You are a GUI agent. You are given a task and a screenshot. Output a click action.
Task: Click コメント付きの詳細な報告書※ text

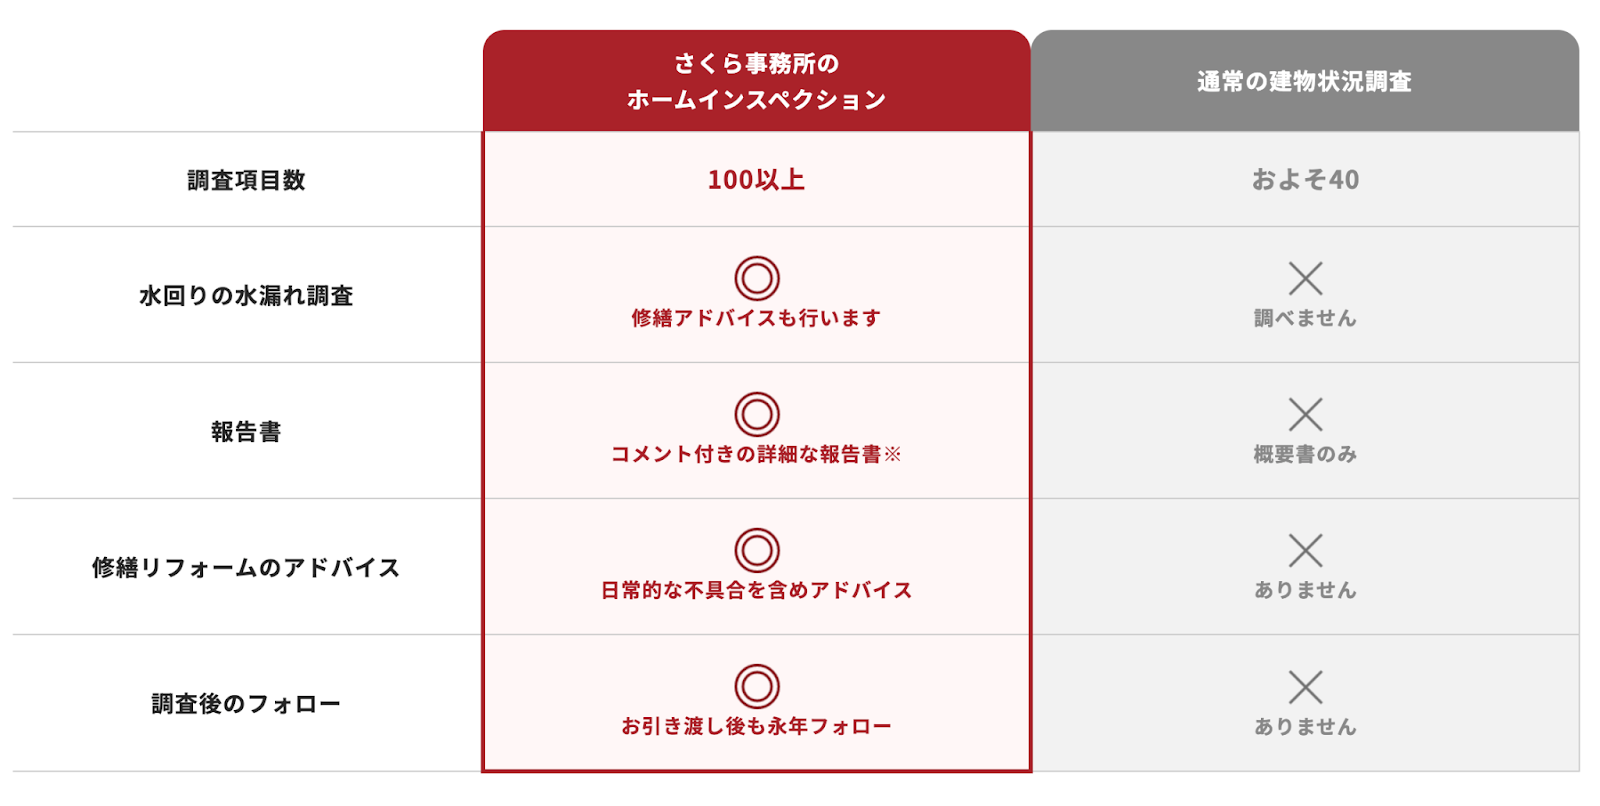[x=756, y=454]
